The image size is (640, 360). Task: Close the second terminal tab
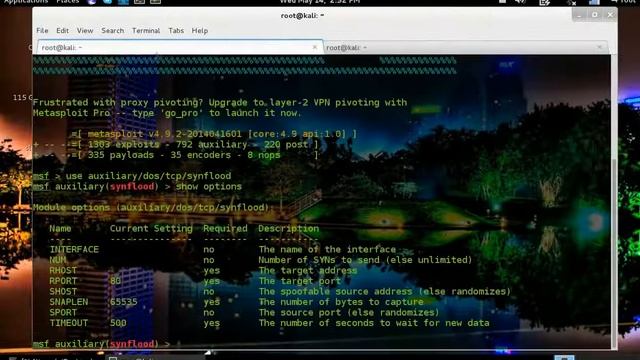pos(600,47)
